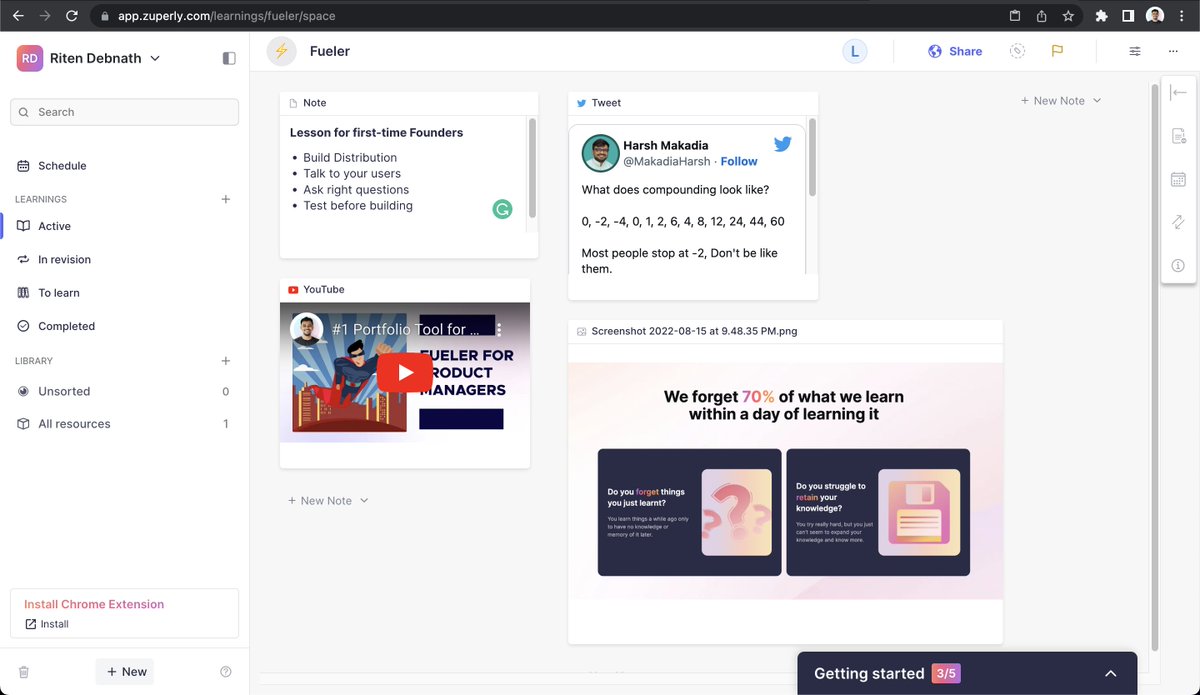1200x695 pixels.
Task: Click the Follow link in the tweet
Action: pyautogui.click(x=739, y=161)
